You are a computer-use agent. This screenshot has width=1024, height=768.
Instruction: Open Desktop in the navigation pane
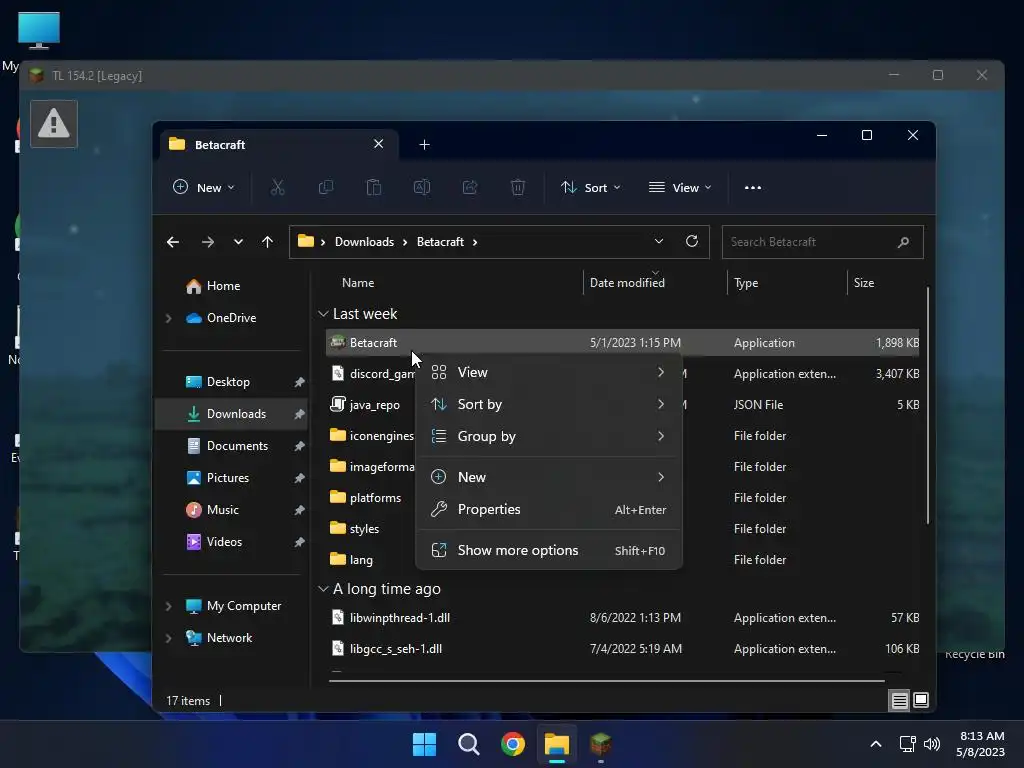coord(228,382)
